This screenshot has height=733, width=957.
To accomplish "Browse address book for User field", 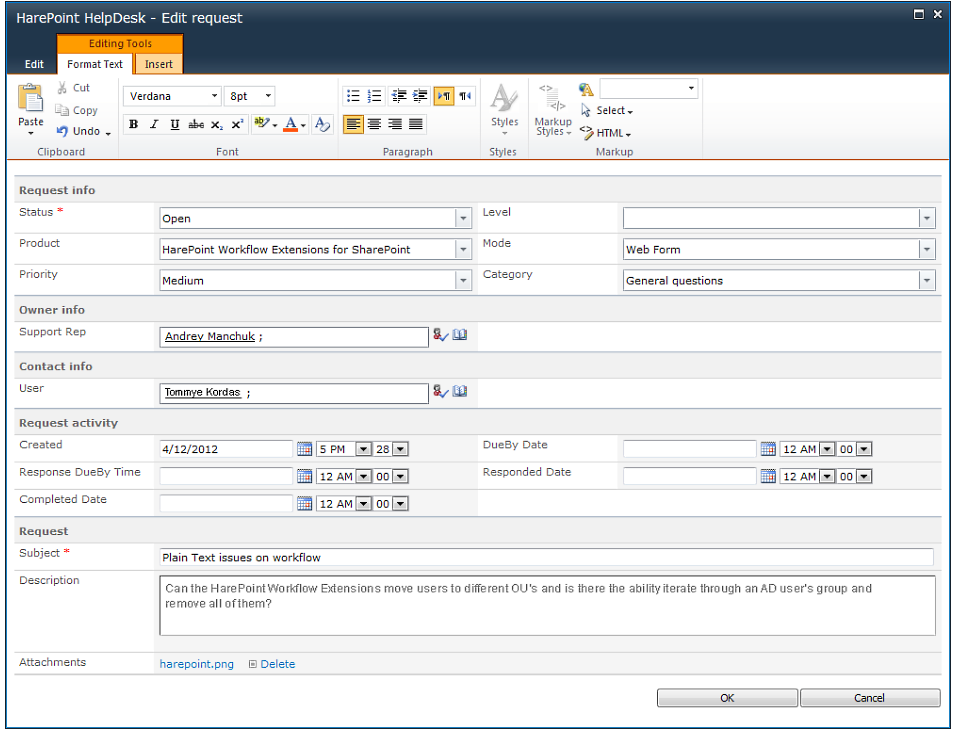I will [460, 392].
